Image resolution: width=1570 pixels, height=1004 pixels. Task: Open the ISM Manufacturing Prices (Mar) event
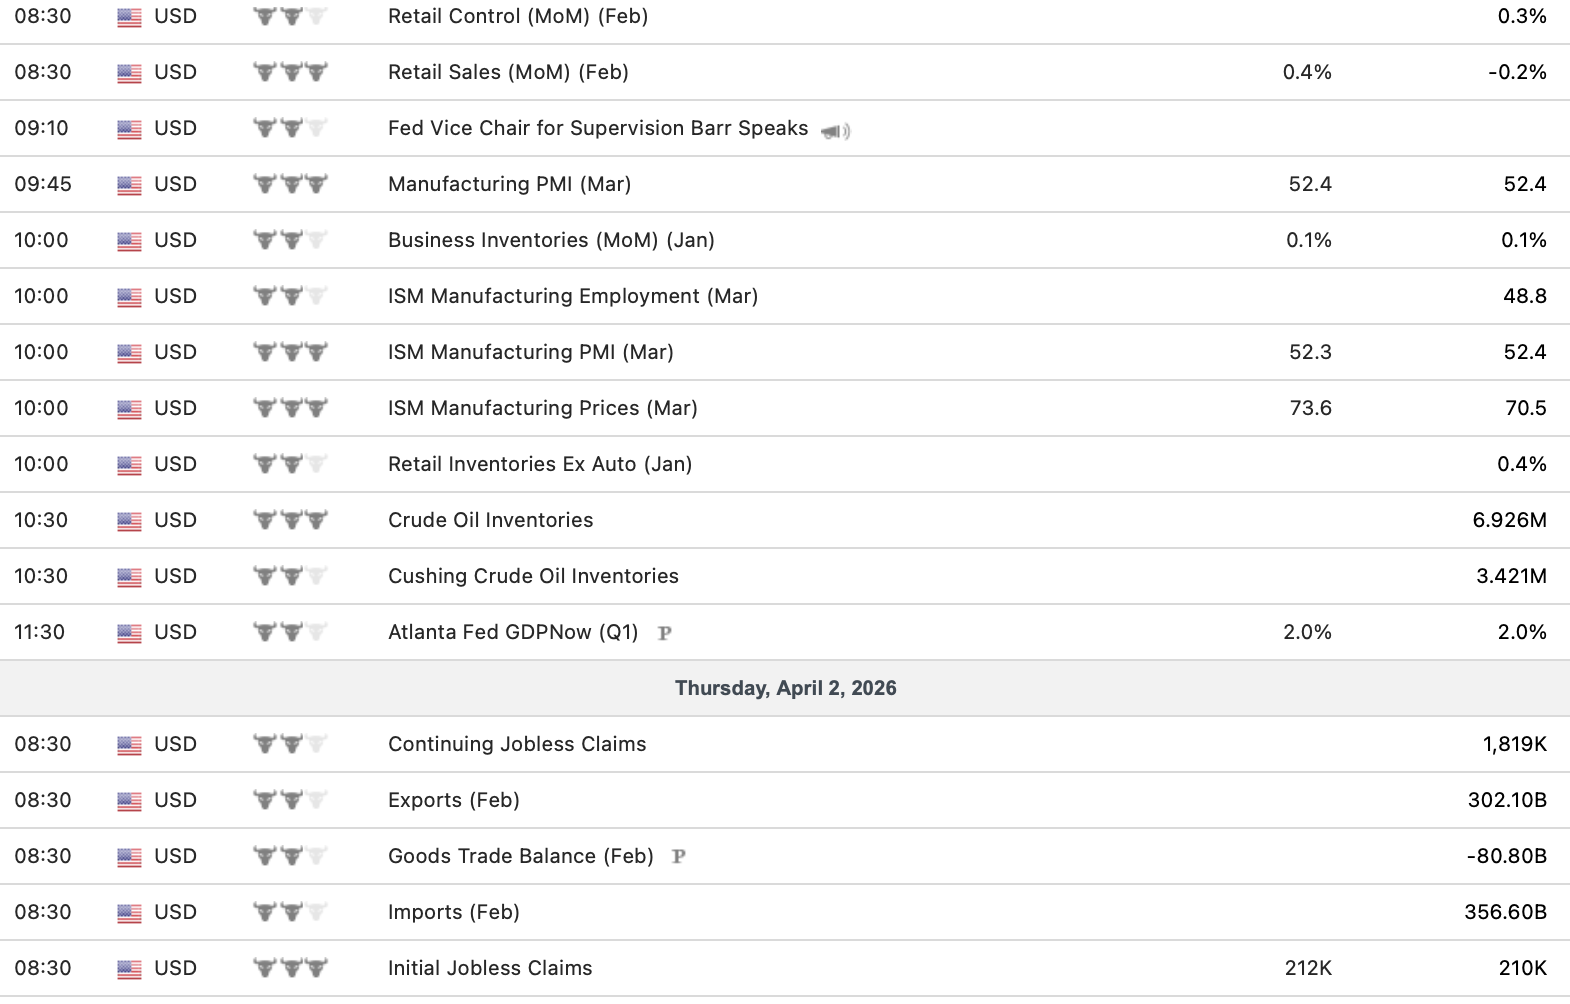(542, 408)
